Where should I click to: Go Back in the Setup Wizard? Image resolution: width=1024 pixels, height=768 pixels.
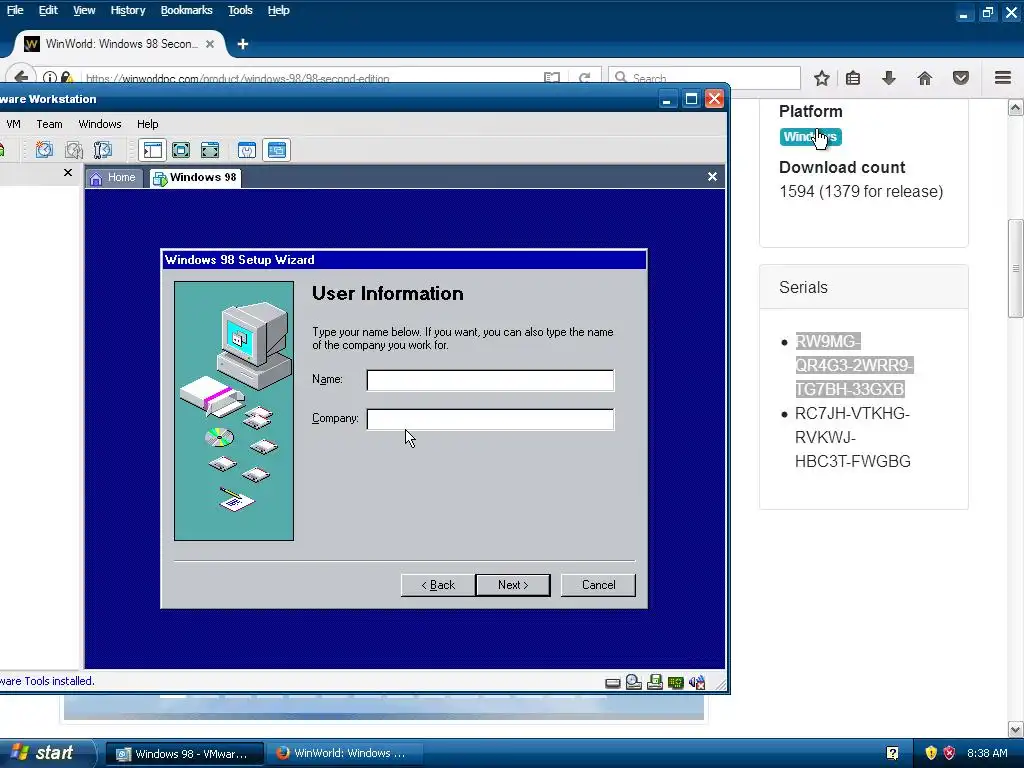(438, 585)
